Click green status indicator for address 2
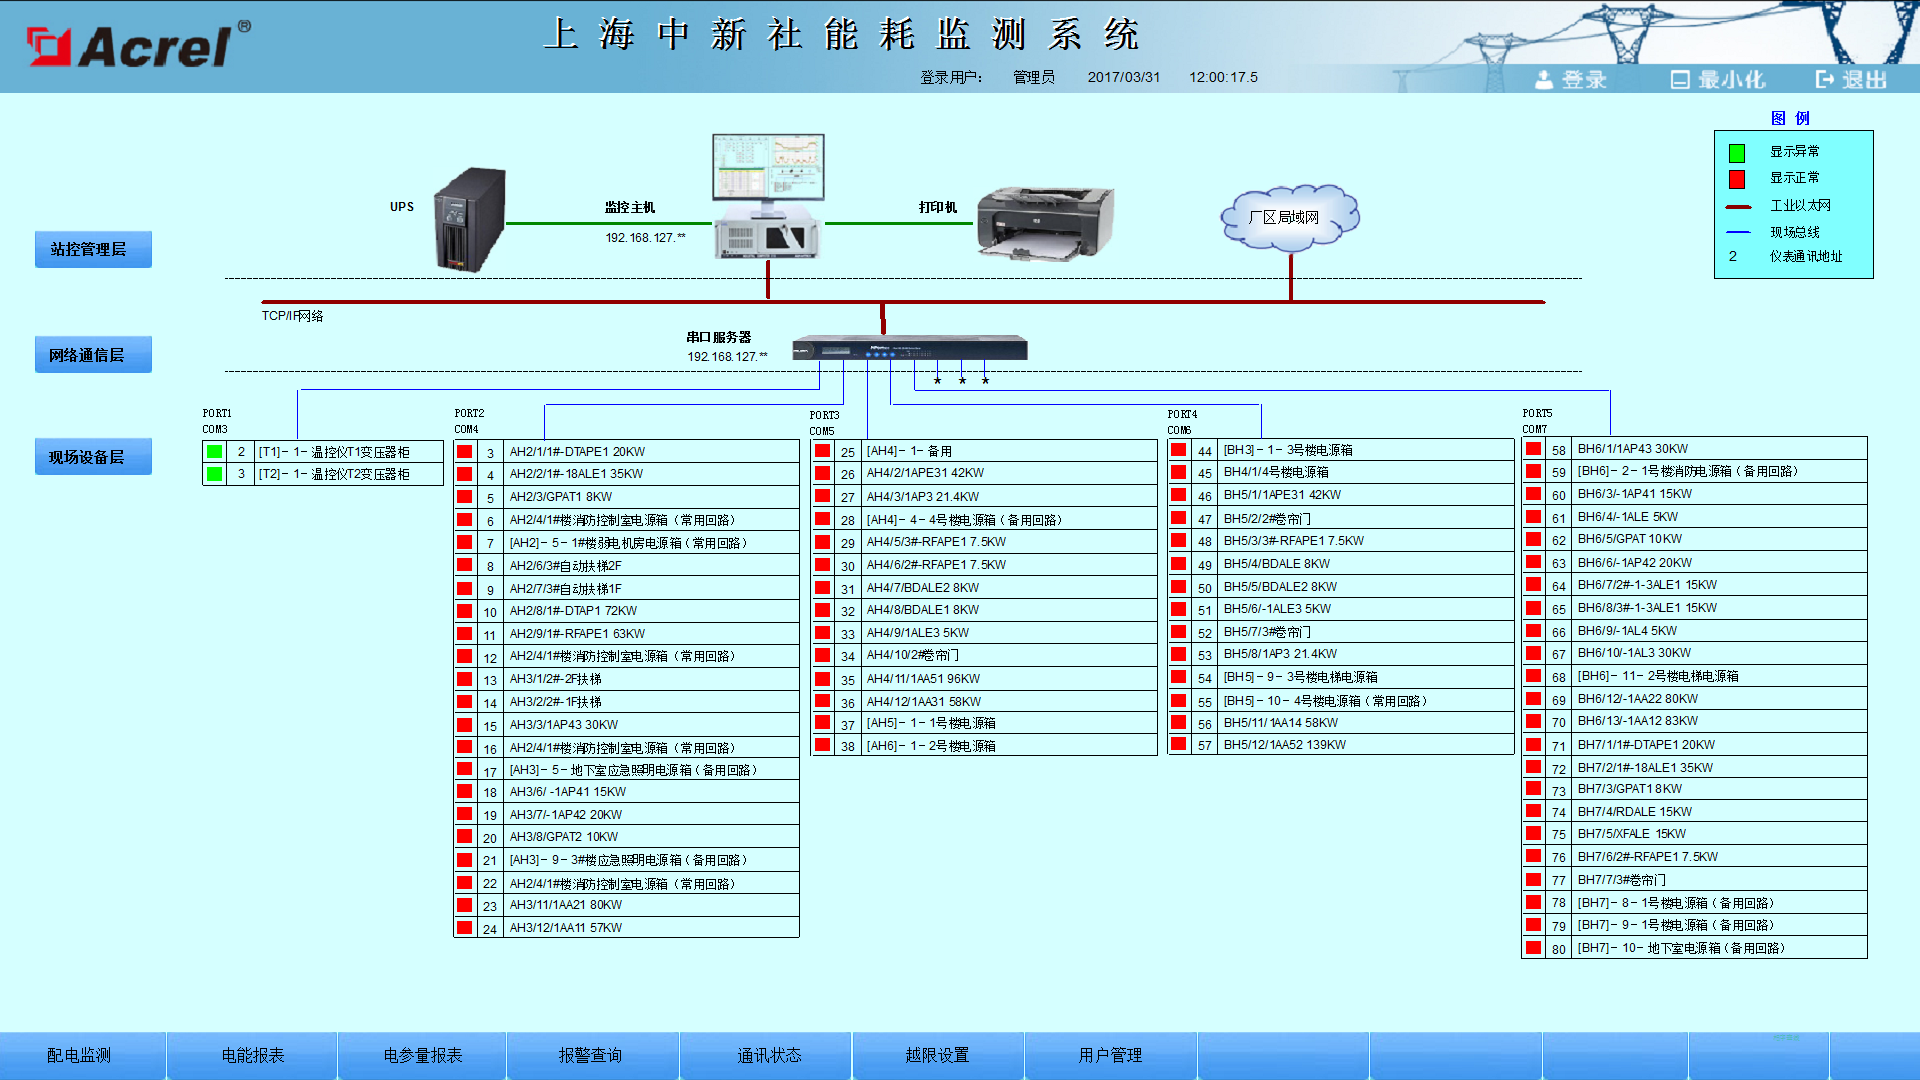1920x1080 pixels. pos(214,451)
